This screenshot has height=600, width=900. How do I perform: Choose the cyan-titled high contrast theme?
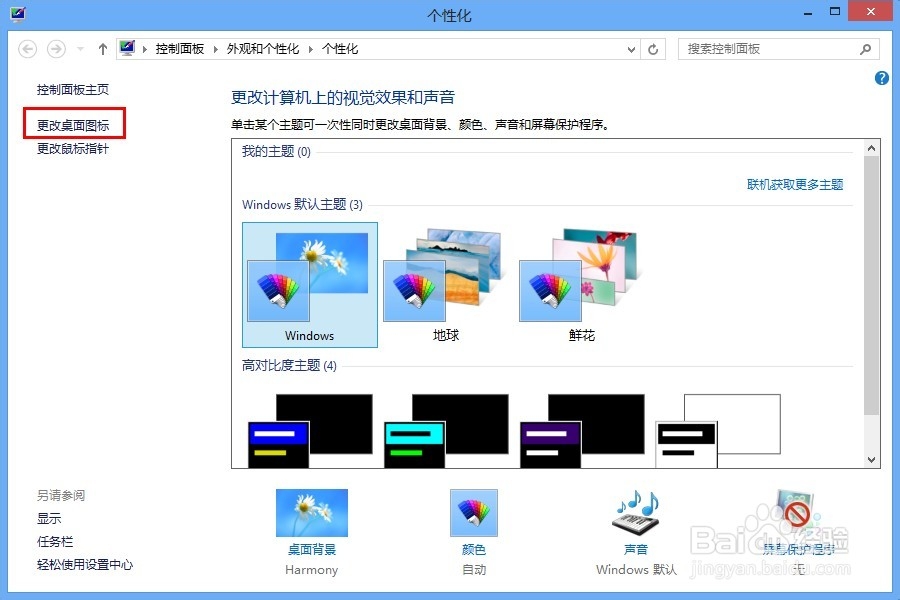pyautogui.click(x=446, y=431)
